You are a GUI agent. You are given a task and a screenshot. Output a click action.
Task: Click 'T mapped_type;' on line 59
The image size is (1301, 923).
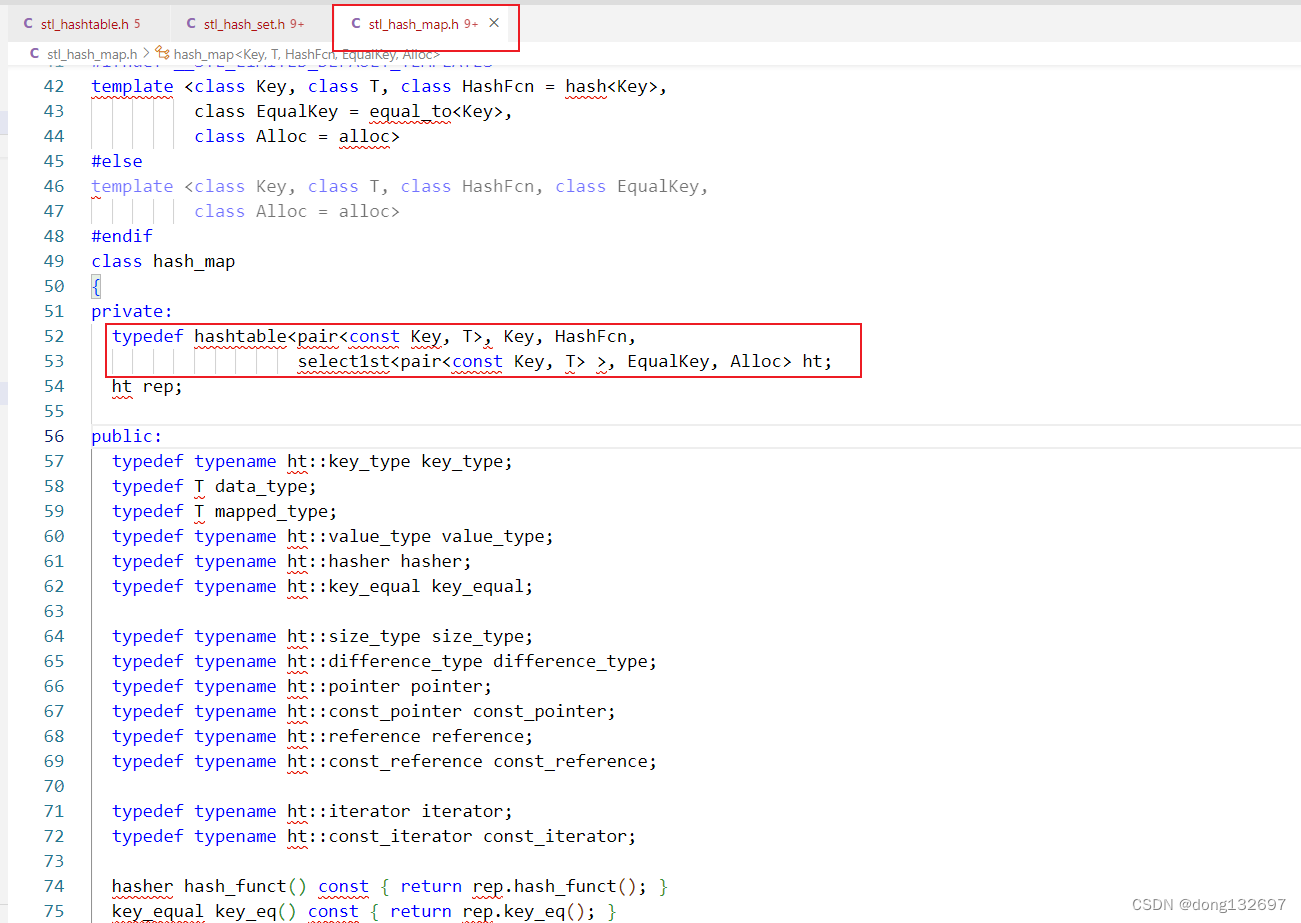pyautogui.click(x=266, y=511)
